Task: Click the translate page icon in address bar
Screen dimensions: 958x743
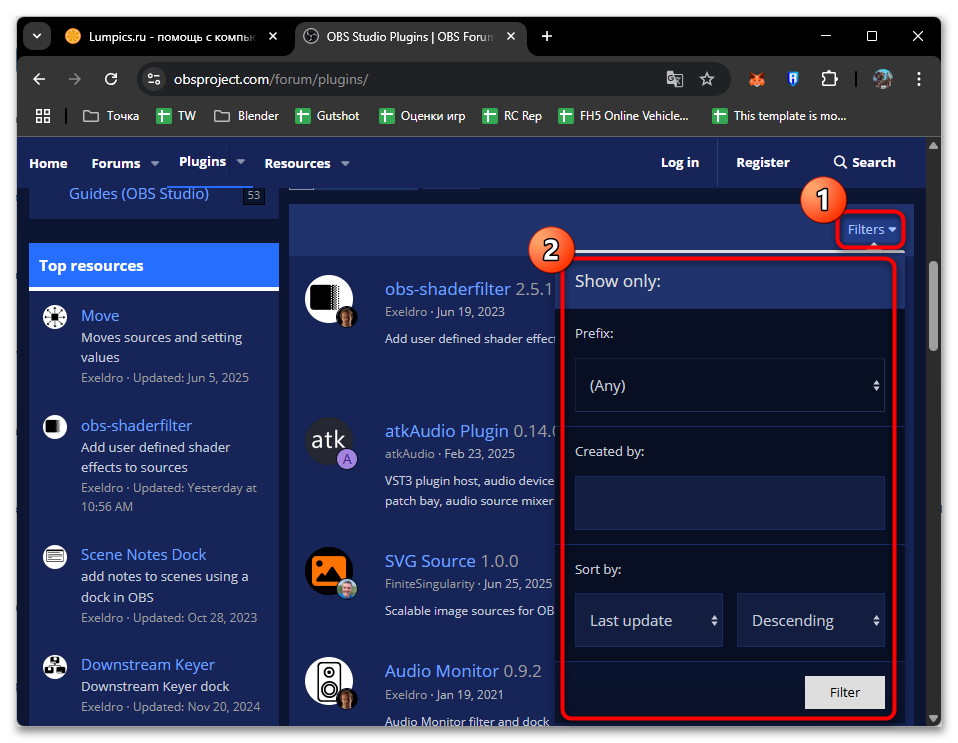Action: [675, 79]
